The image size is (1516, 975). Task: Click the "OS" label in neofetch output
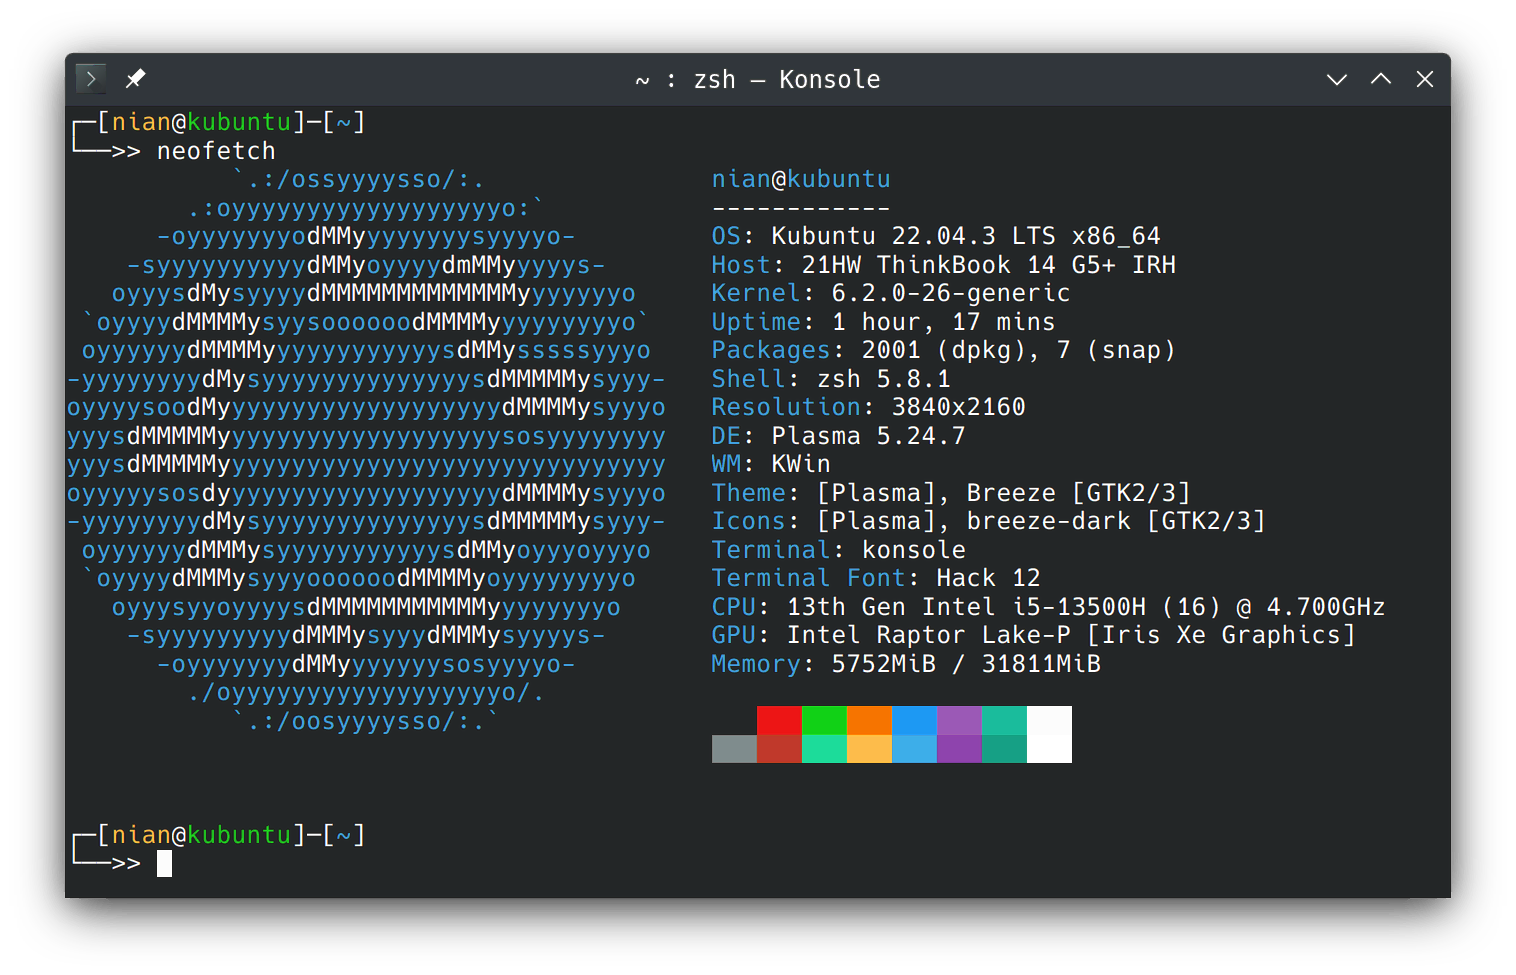(726, 236)
